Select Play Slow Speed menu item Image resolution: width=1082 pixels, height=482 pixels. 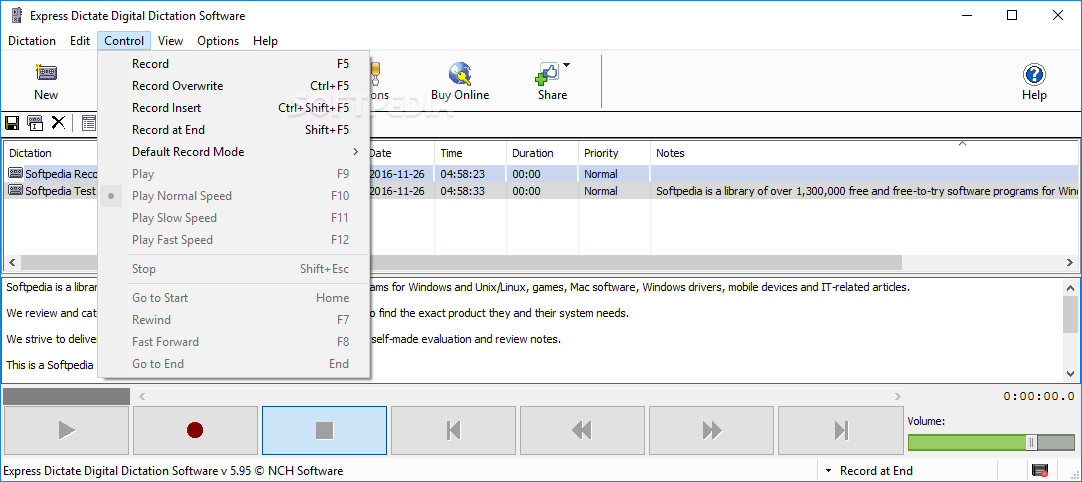click(x=234, y=218)
